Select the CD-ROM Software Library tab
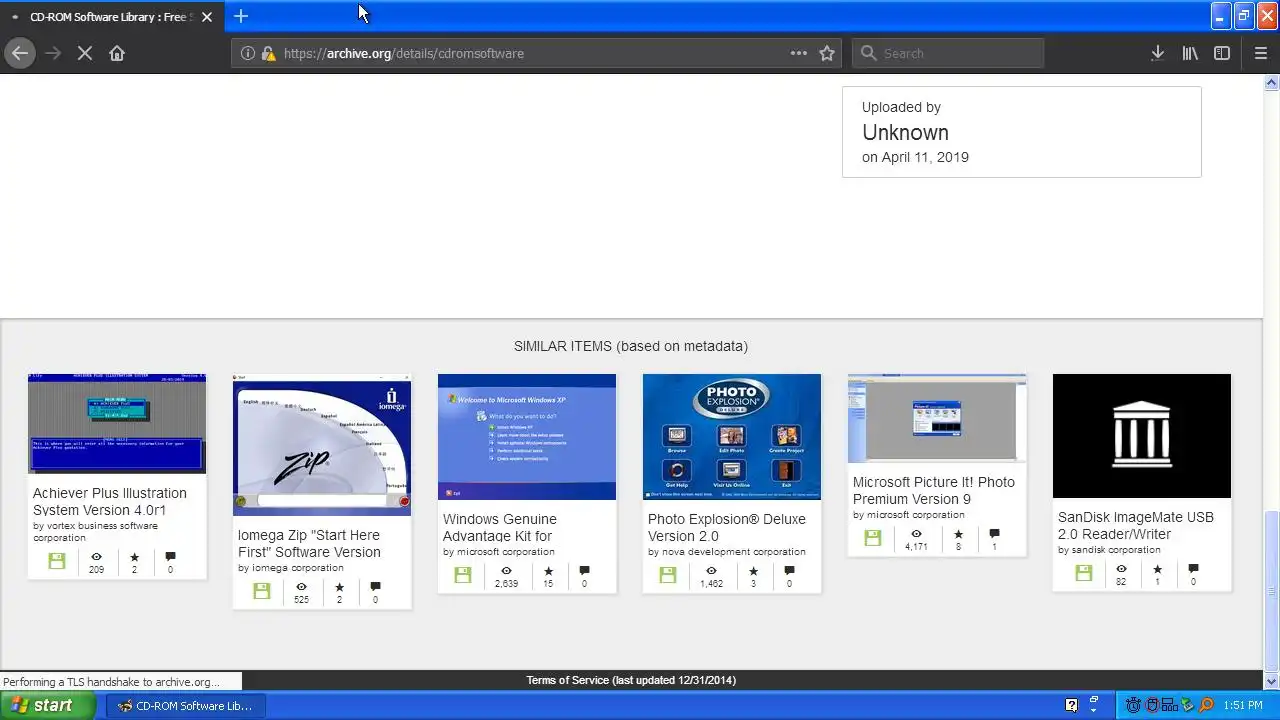1280x720 pixels. coord(110,17)
